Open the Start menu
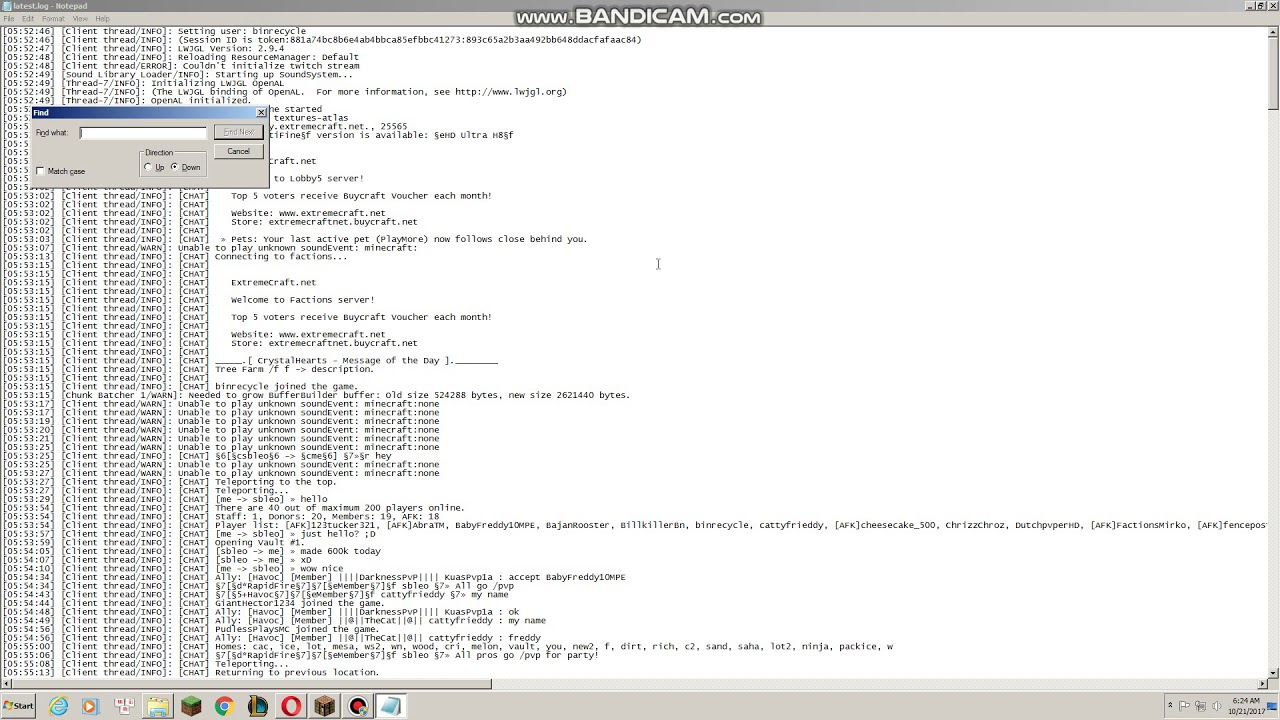The image size is (1280, 720). click(18, 706)
